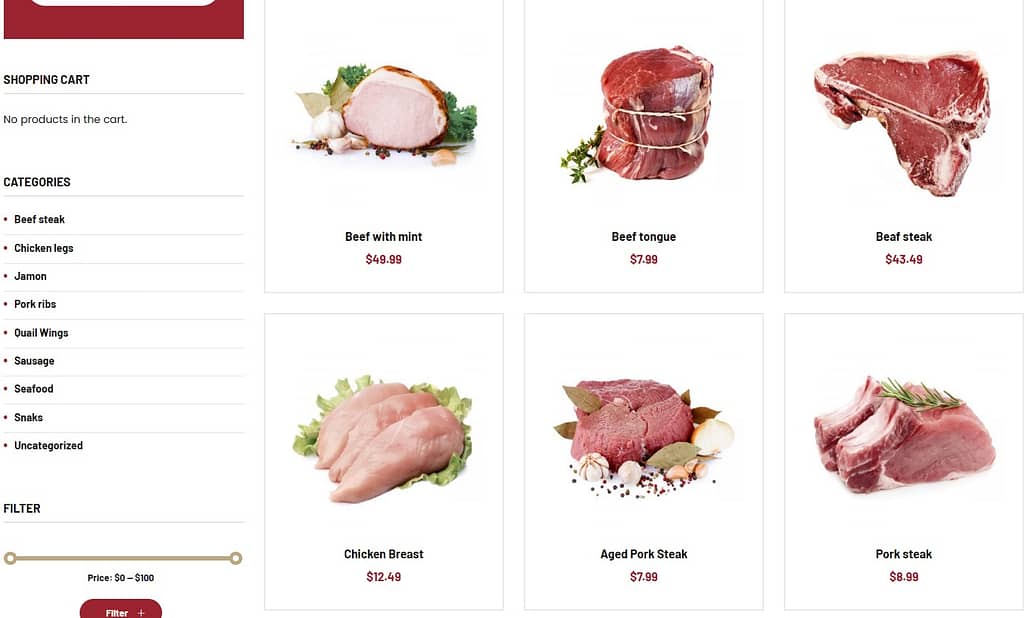Click the red Filter button
The height and width of the screenshot is (618, 1024).
(121, 610)
